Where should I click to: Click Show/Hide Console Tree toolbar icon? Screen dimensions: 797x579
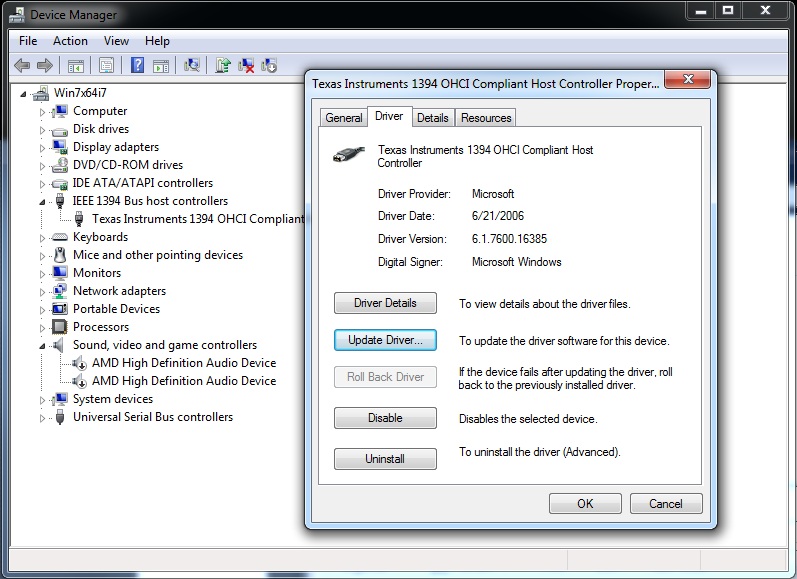76,66
